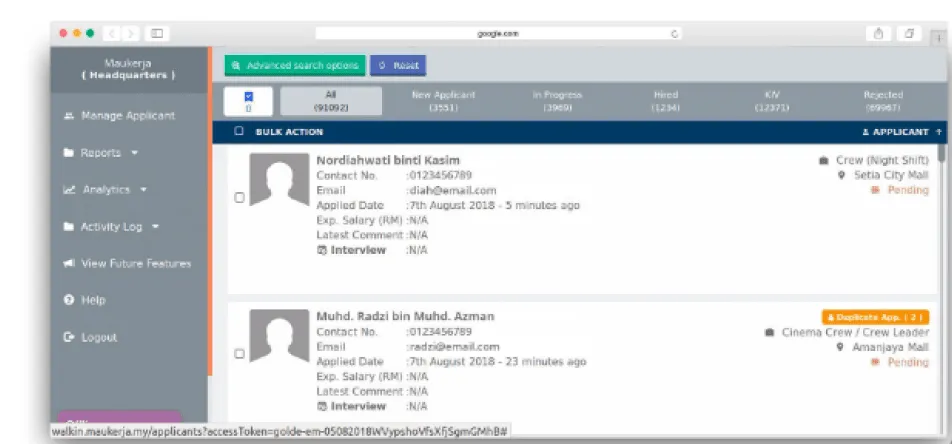Toggle the browser sidebar icon
This screenshot has width=952, height=444.
coord(157,33)
